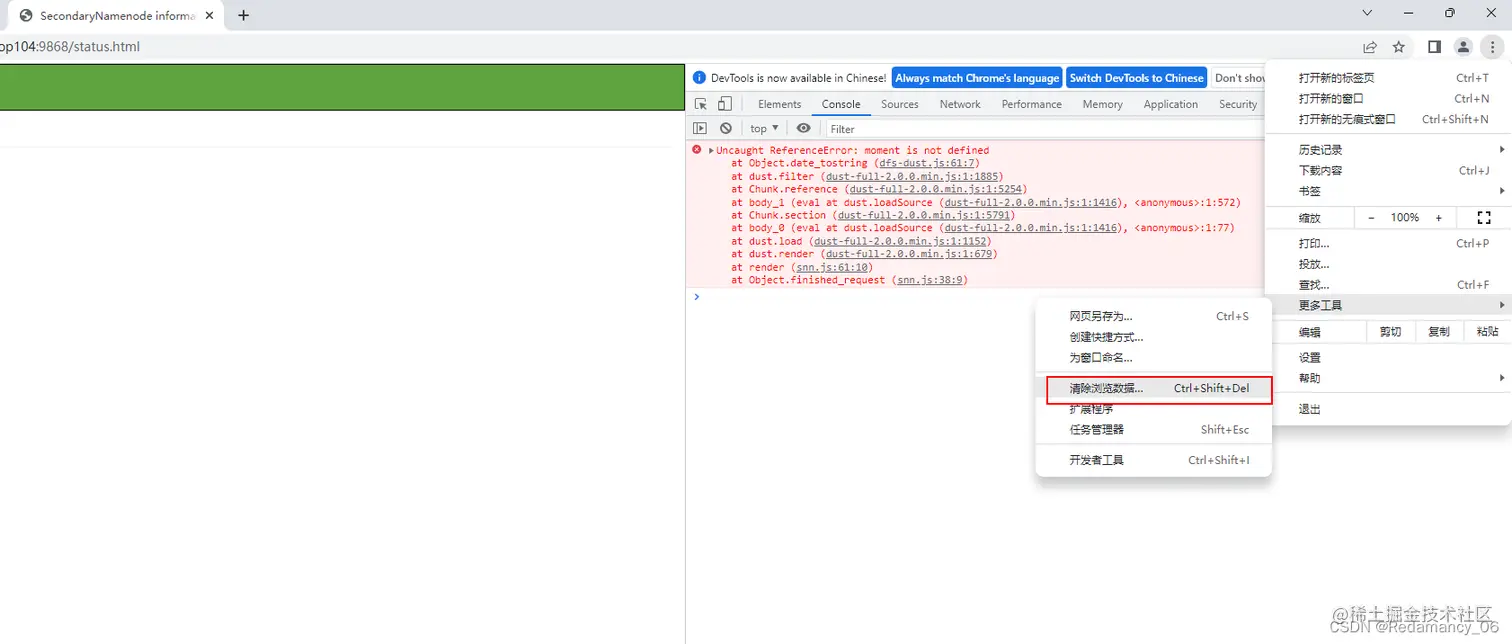Open the snn.js:38:9 source link
This screenshot has height=644, width=1512.
(x=932, y=280)
